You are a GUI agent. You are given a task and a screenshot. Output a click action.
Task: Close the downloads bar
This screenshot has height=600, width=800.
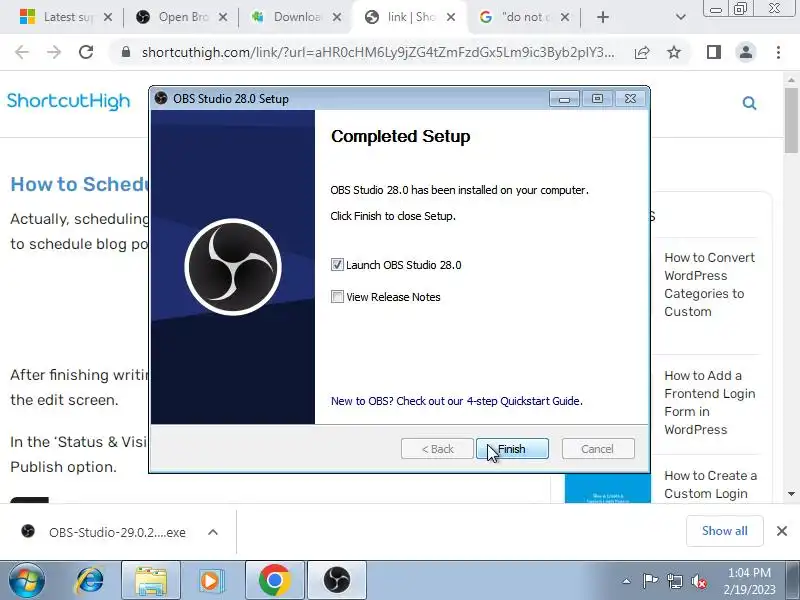[782, 531]
